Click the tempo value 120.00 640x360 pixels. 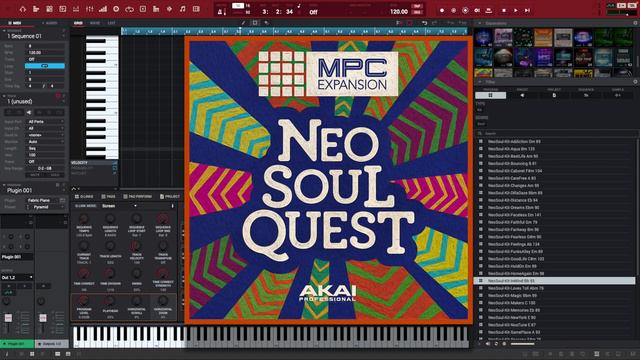tap(399, 12)
